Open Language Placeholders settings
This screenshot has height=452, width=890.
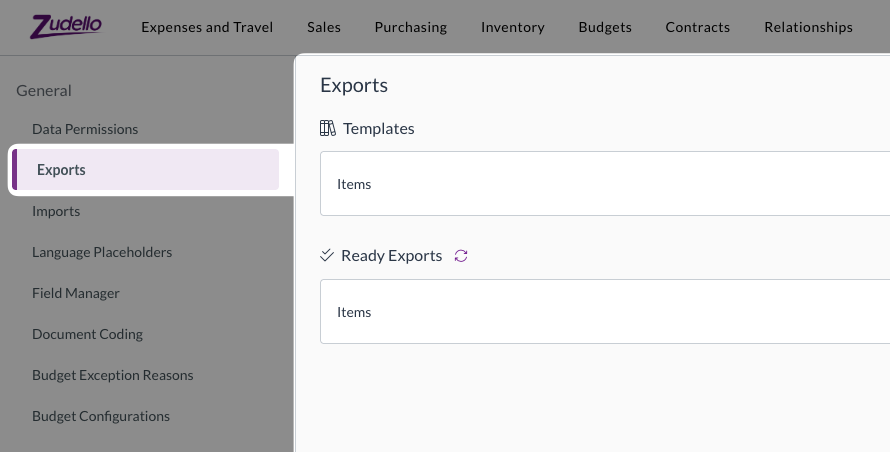102,252
